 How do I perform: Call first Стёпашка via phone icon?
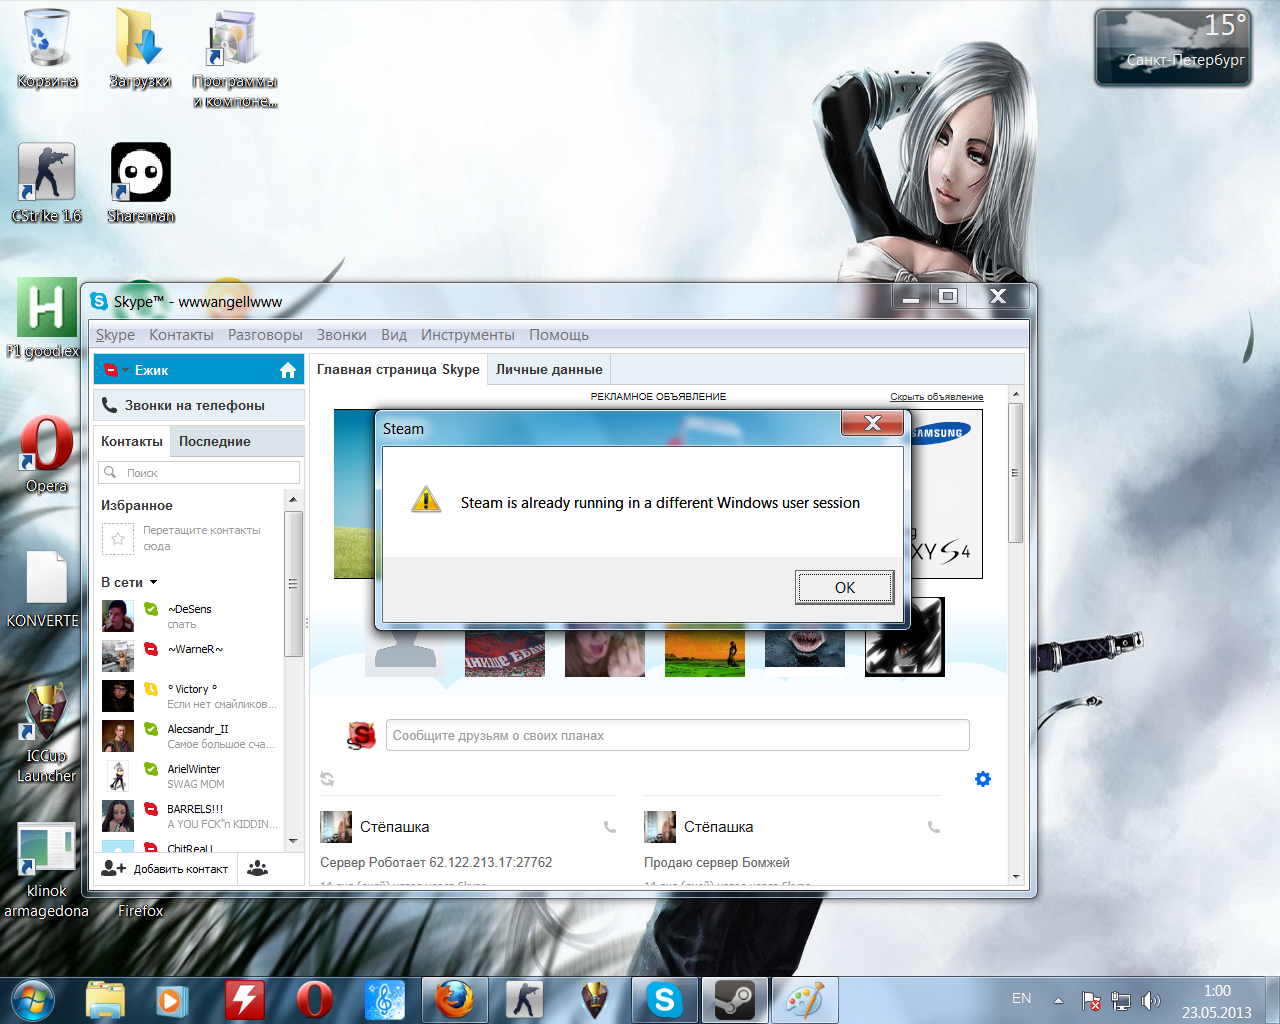click(610, 827)
